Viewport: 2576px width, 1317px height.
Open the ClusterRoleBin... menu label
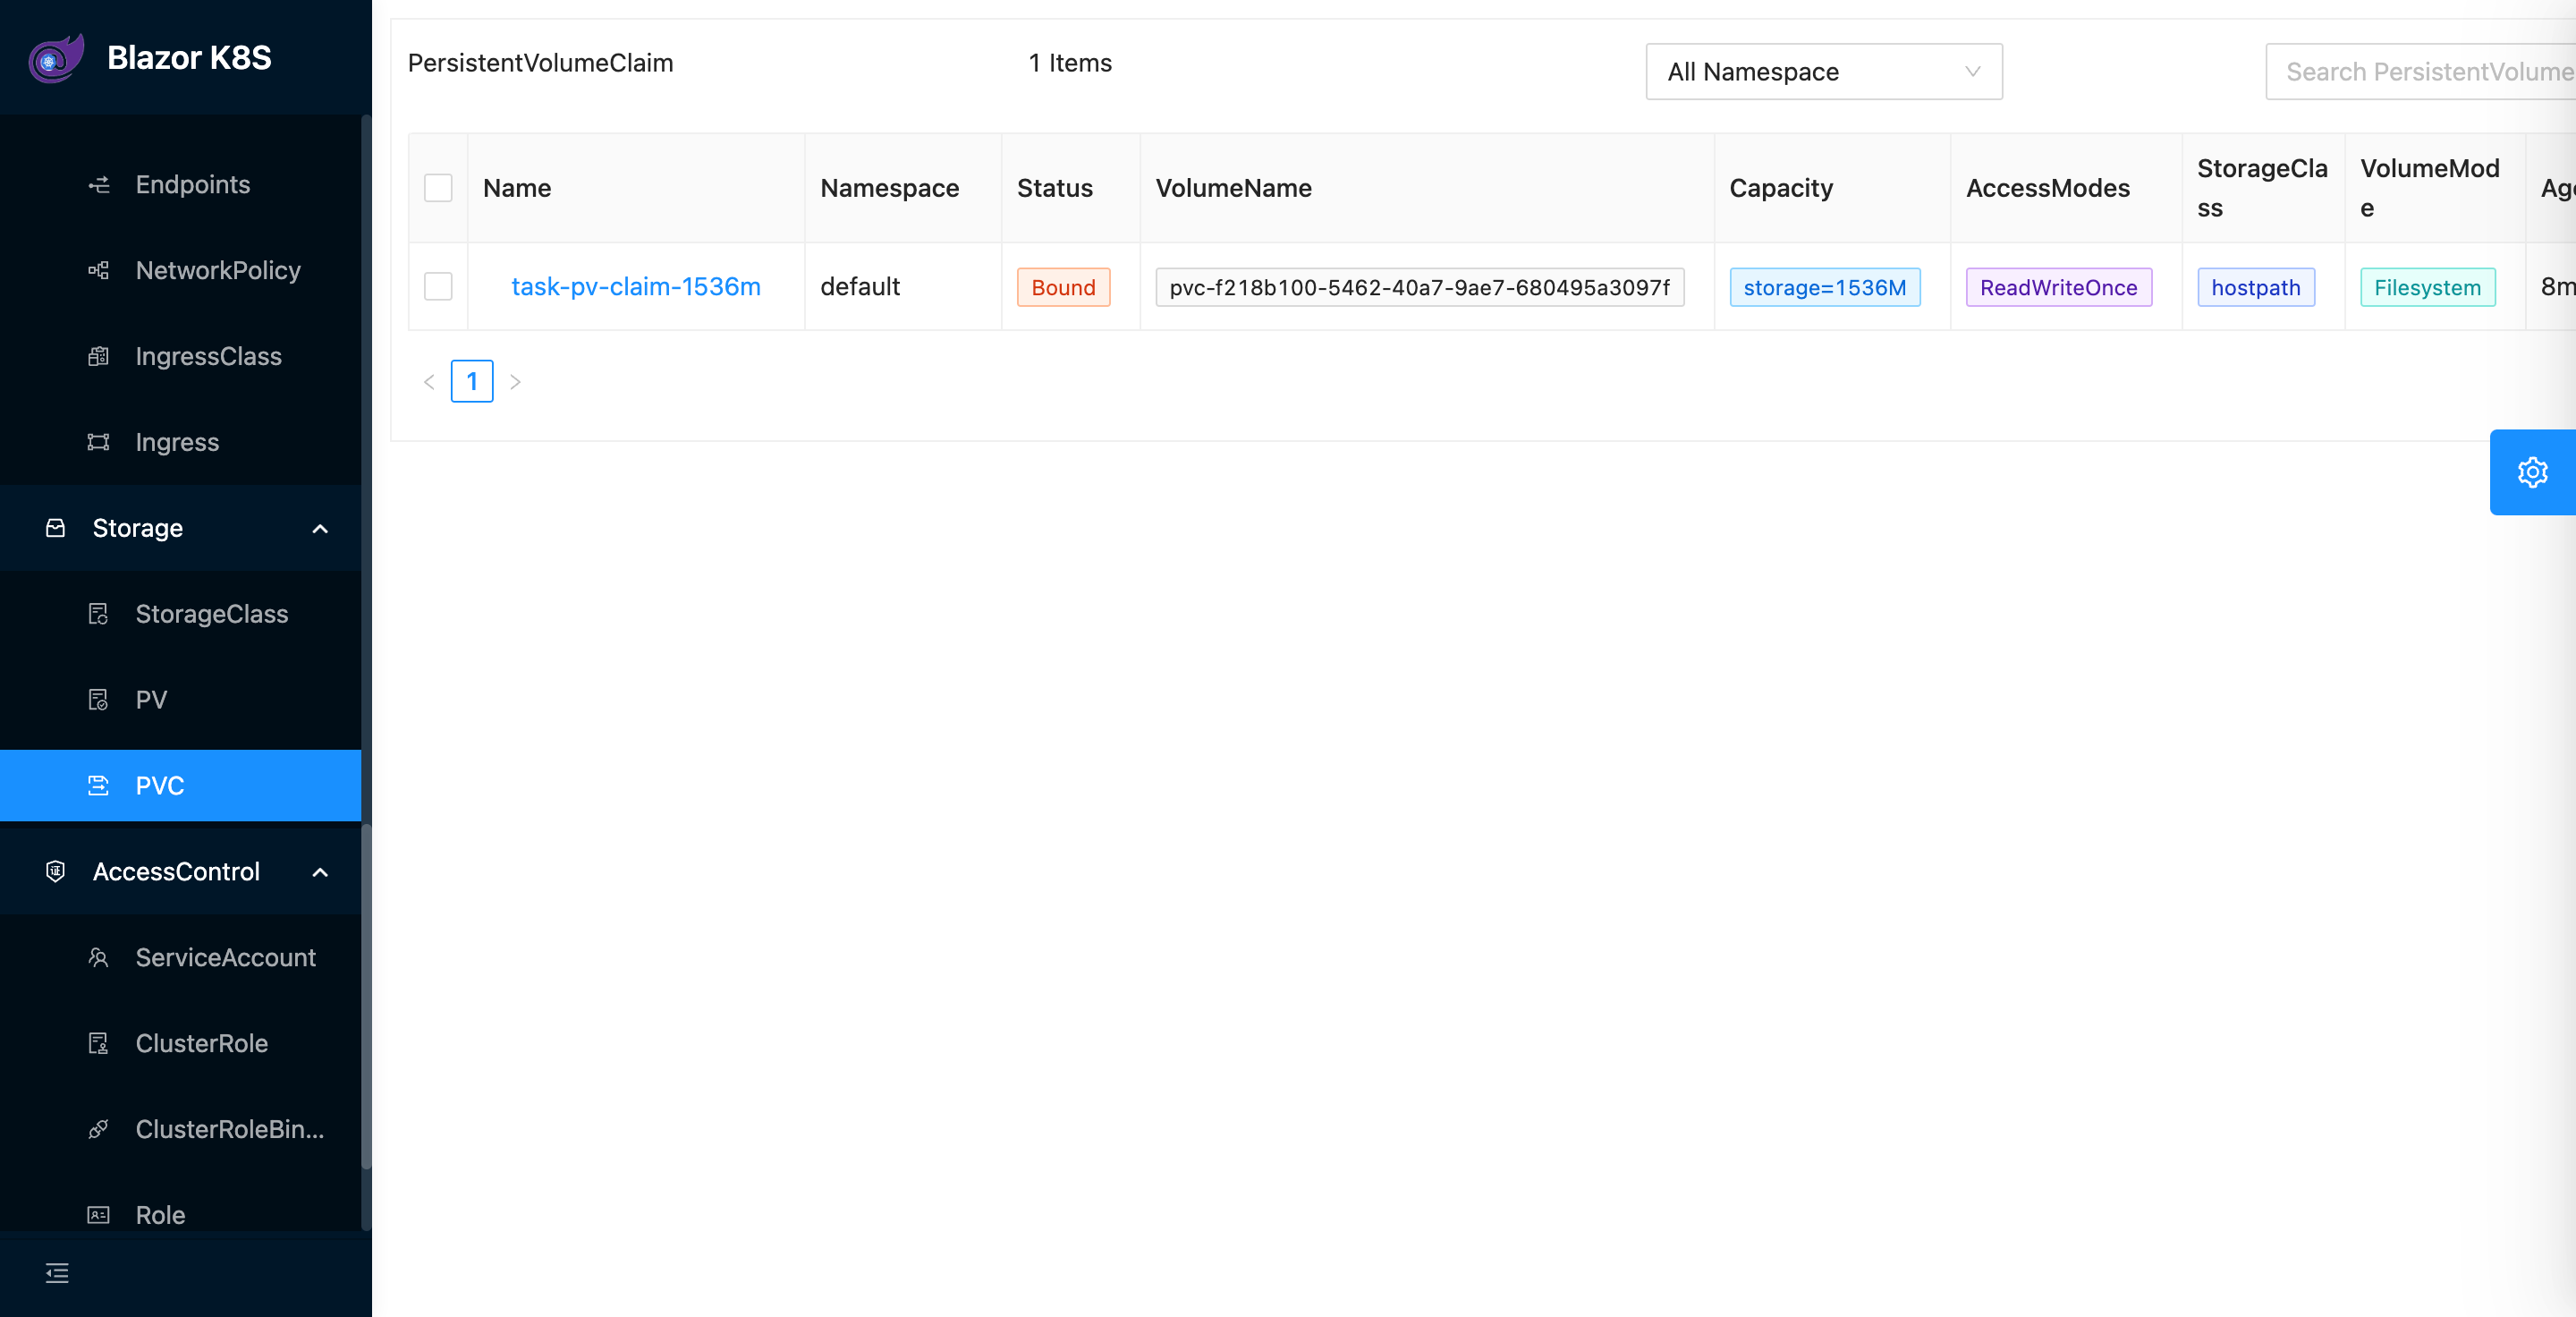click(x=229, y=1130)
